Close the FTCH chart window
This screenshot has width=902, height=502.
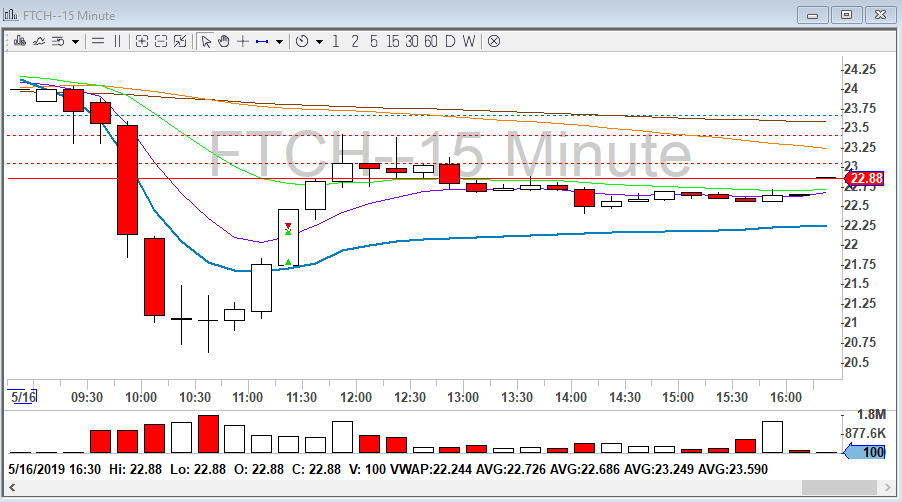[880, 15]
